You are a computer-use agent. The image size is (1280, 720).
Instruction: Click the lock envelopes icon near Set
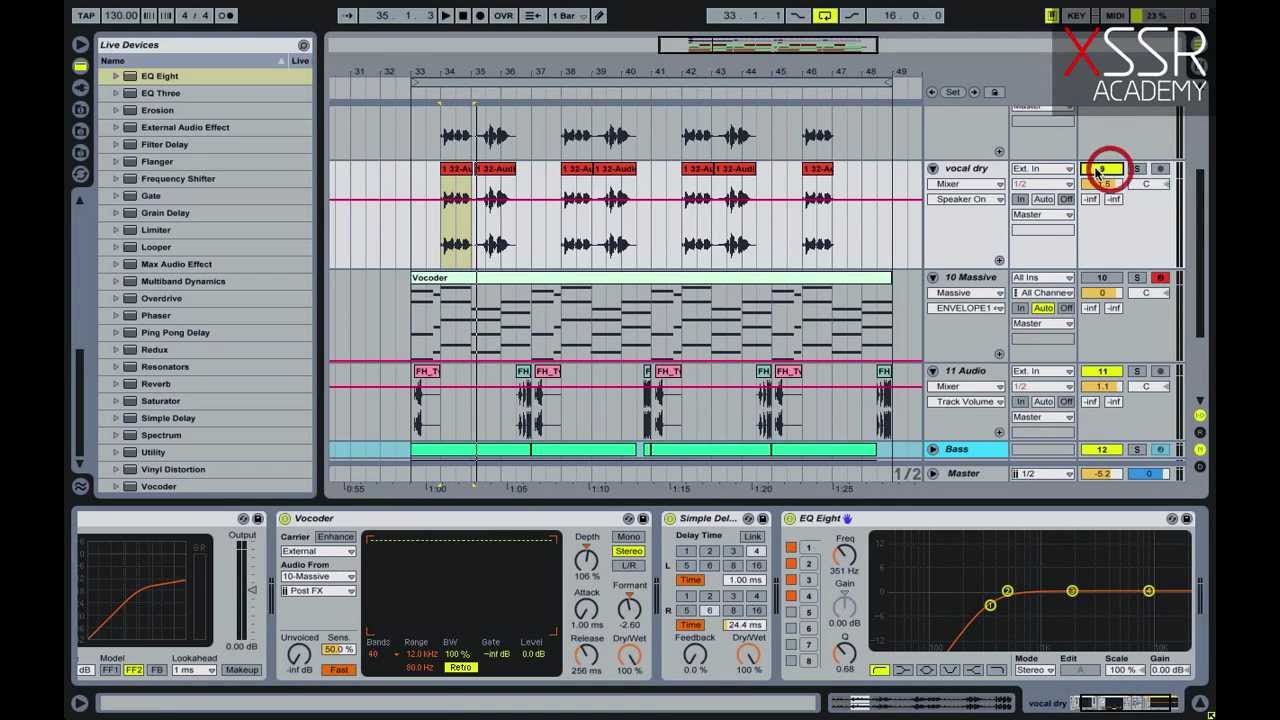pyautogui.click(x=995, y=92)
